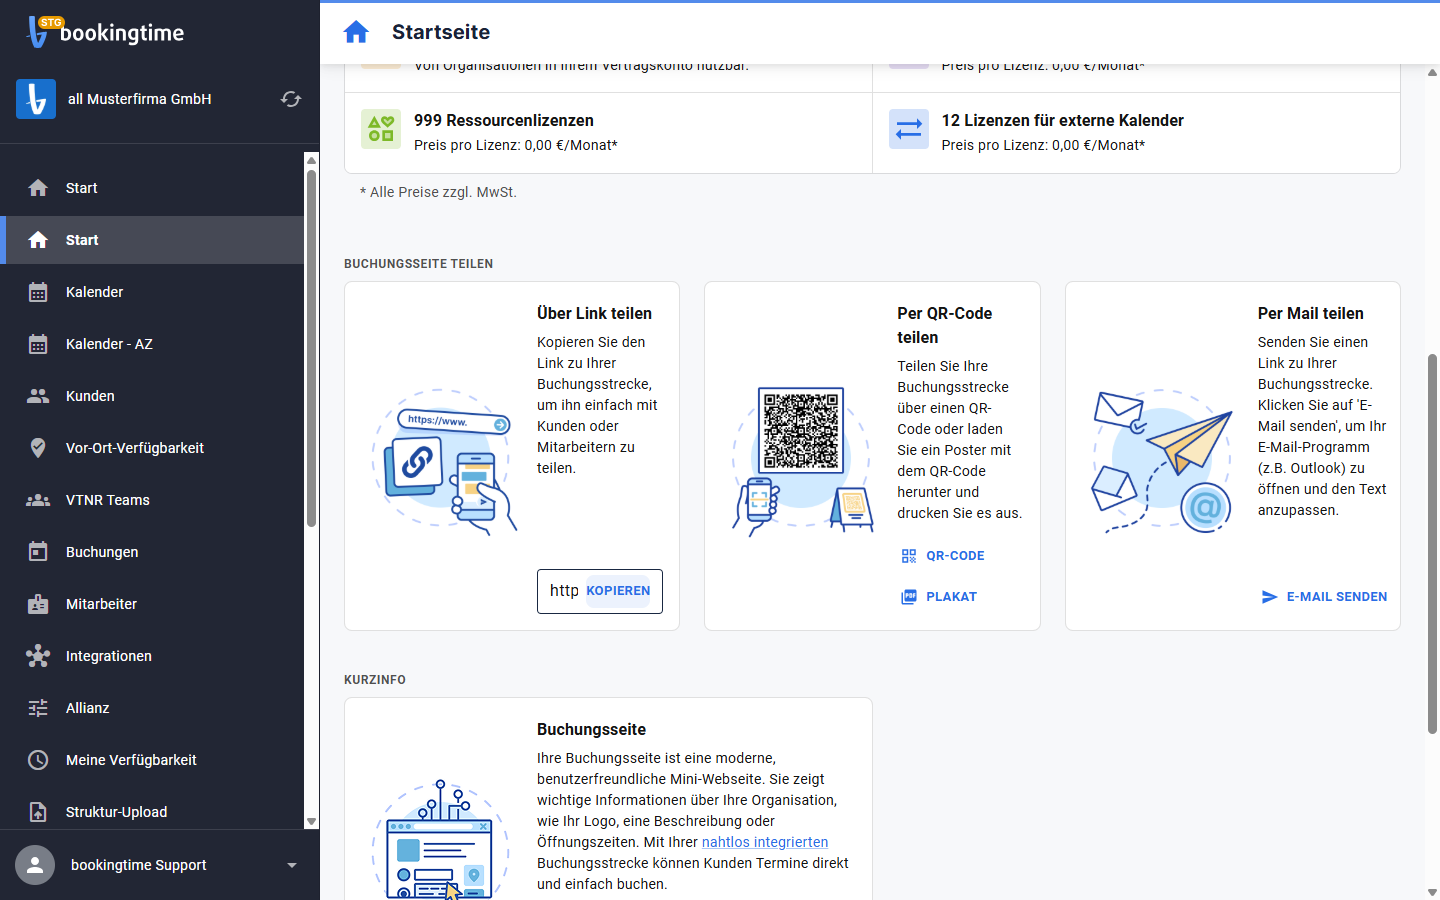Click the bookingtime logo in the sidebar header
The height and width of the screenshot is (900, 1440).
coord(106,32)
